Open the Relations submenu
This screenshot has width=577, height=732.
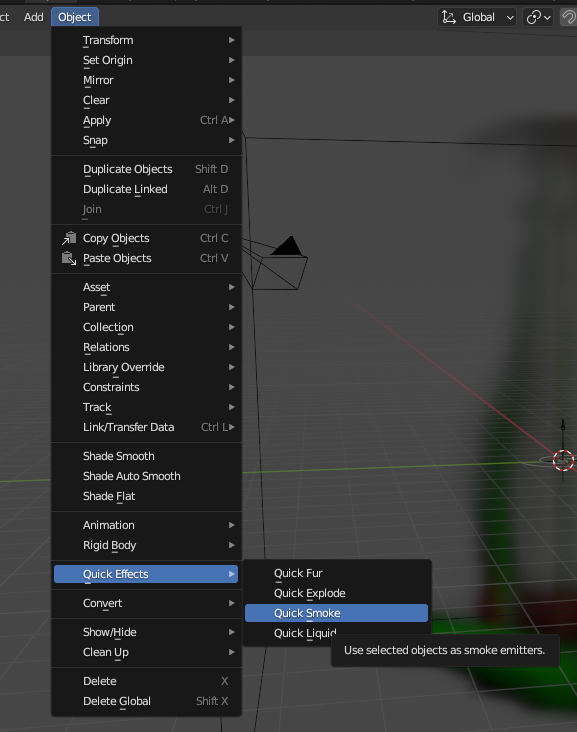click(146, 348)
